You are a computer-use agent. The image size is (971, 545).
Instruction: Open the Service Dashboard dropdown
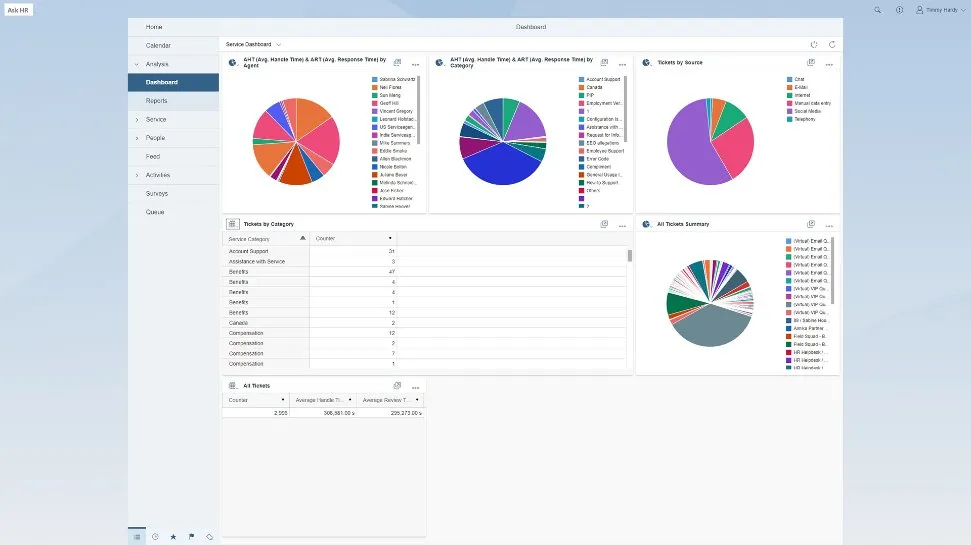pyautogui.click(x=278, y=44)
